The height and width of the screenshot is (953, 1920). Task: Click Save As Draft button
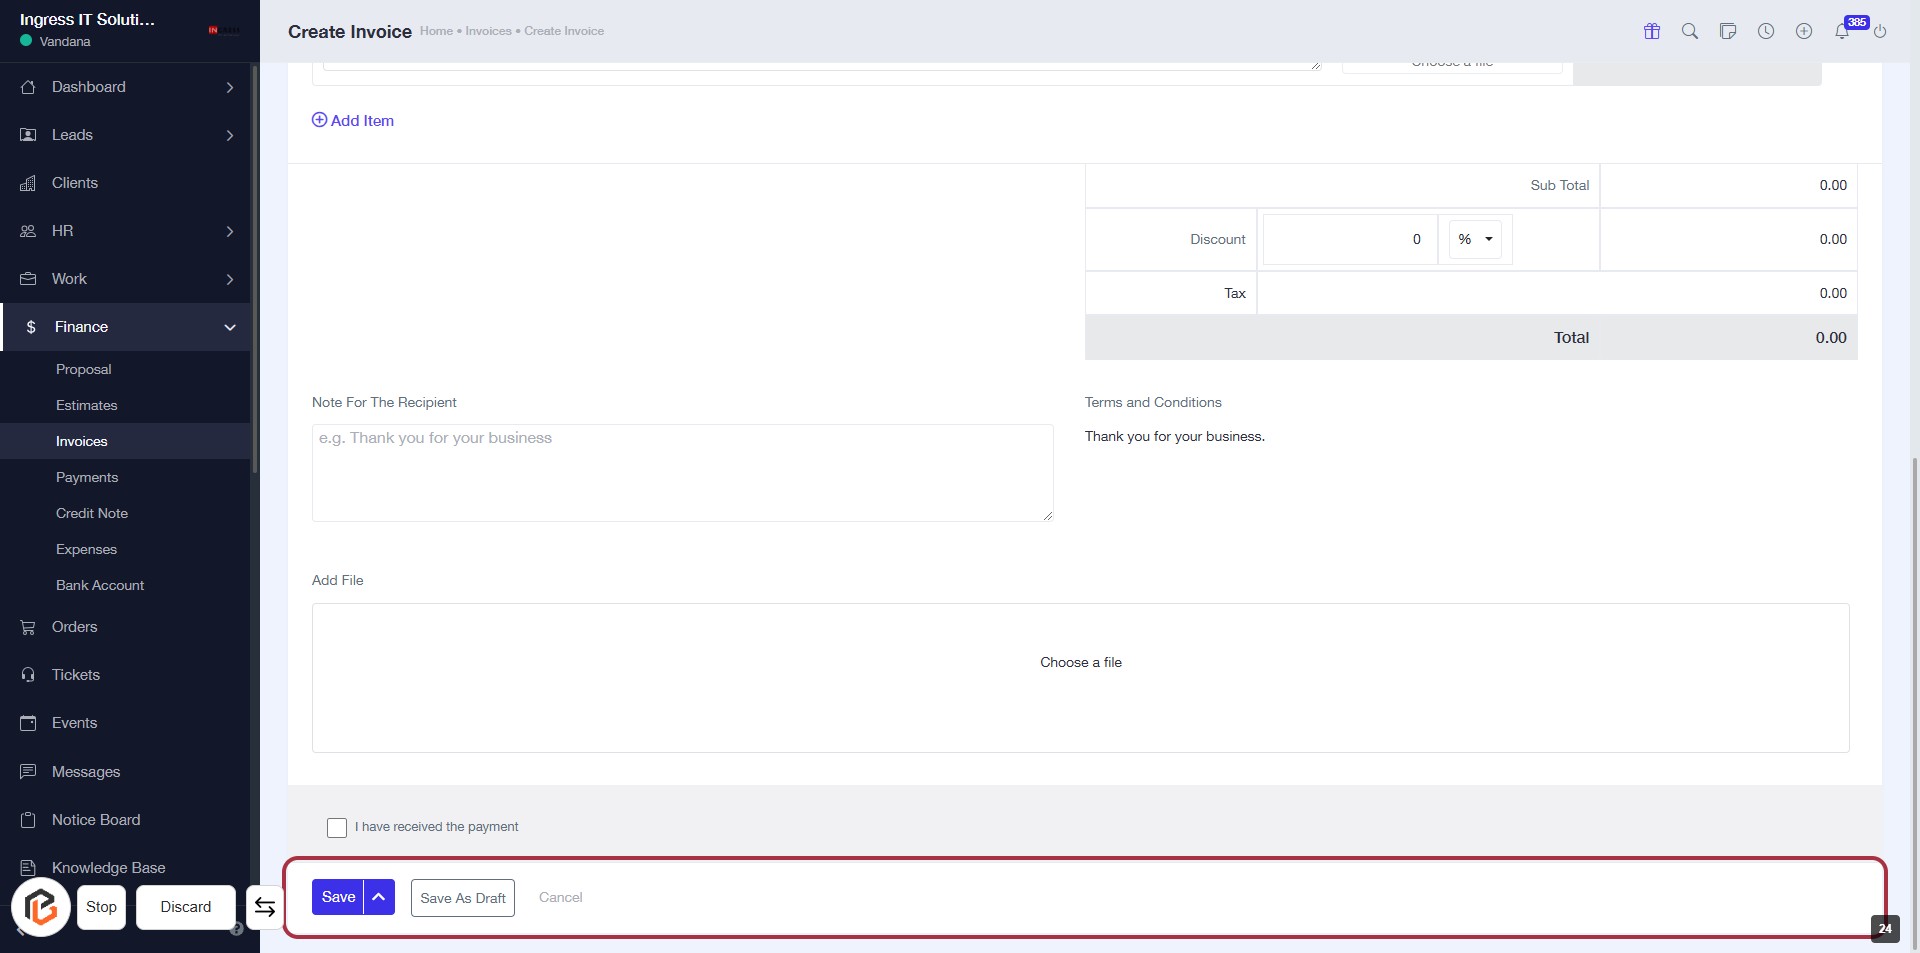463,898
